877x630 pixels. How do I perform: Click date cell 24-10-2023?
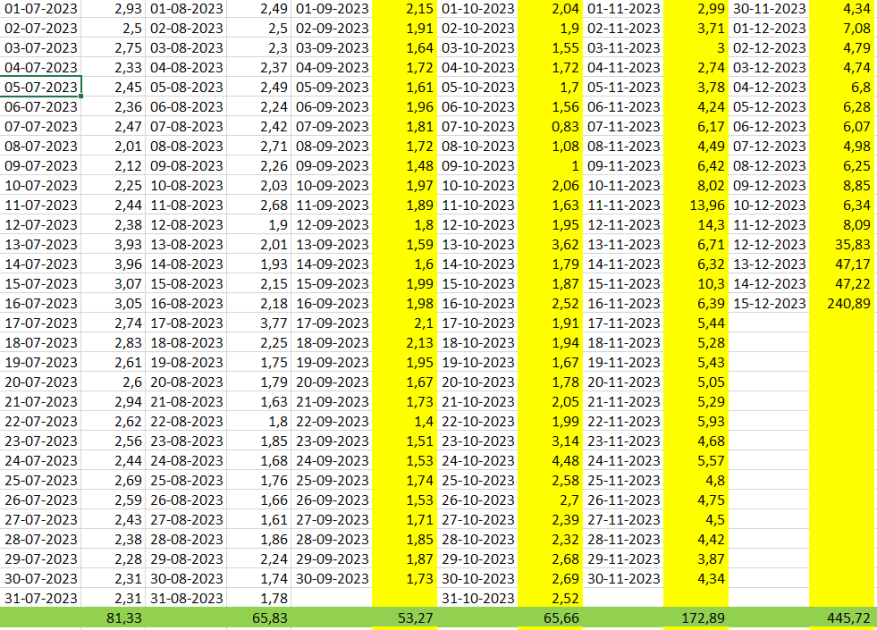pyautogui.click(x=478, y=461)
